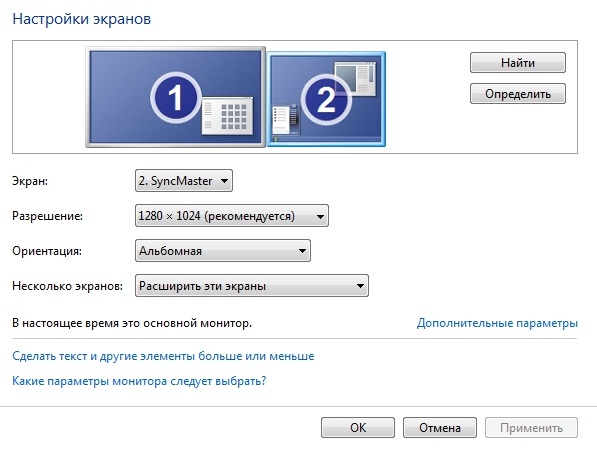
Task: Confirm settings with the OK button
Action: (358, 428)
